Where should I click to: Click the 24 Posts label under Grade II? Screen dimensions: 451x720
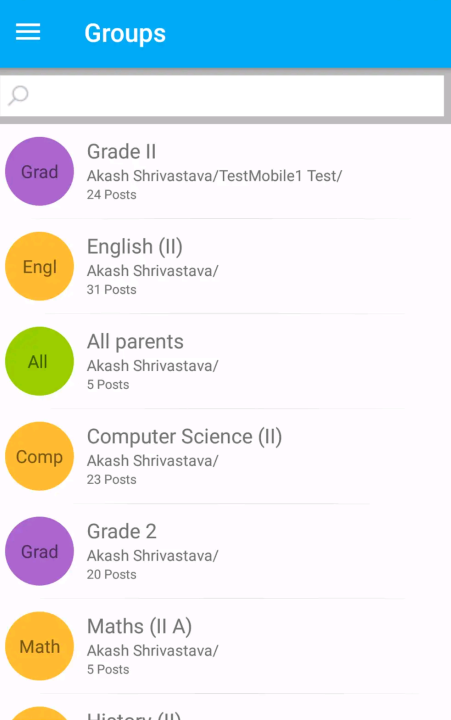[x=112, y=195]
